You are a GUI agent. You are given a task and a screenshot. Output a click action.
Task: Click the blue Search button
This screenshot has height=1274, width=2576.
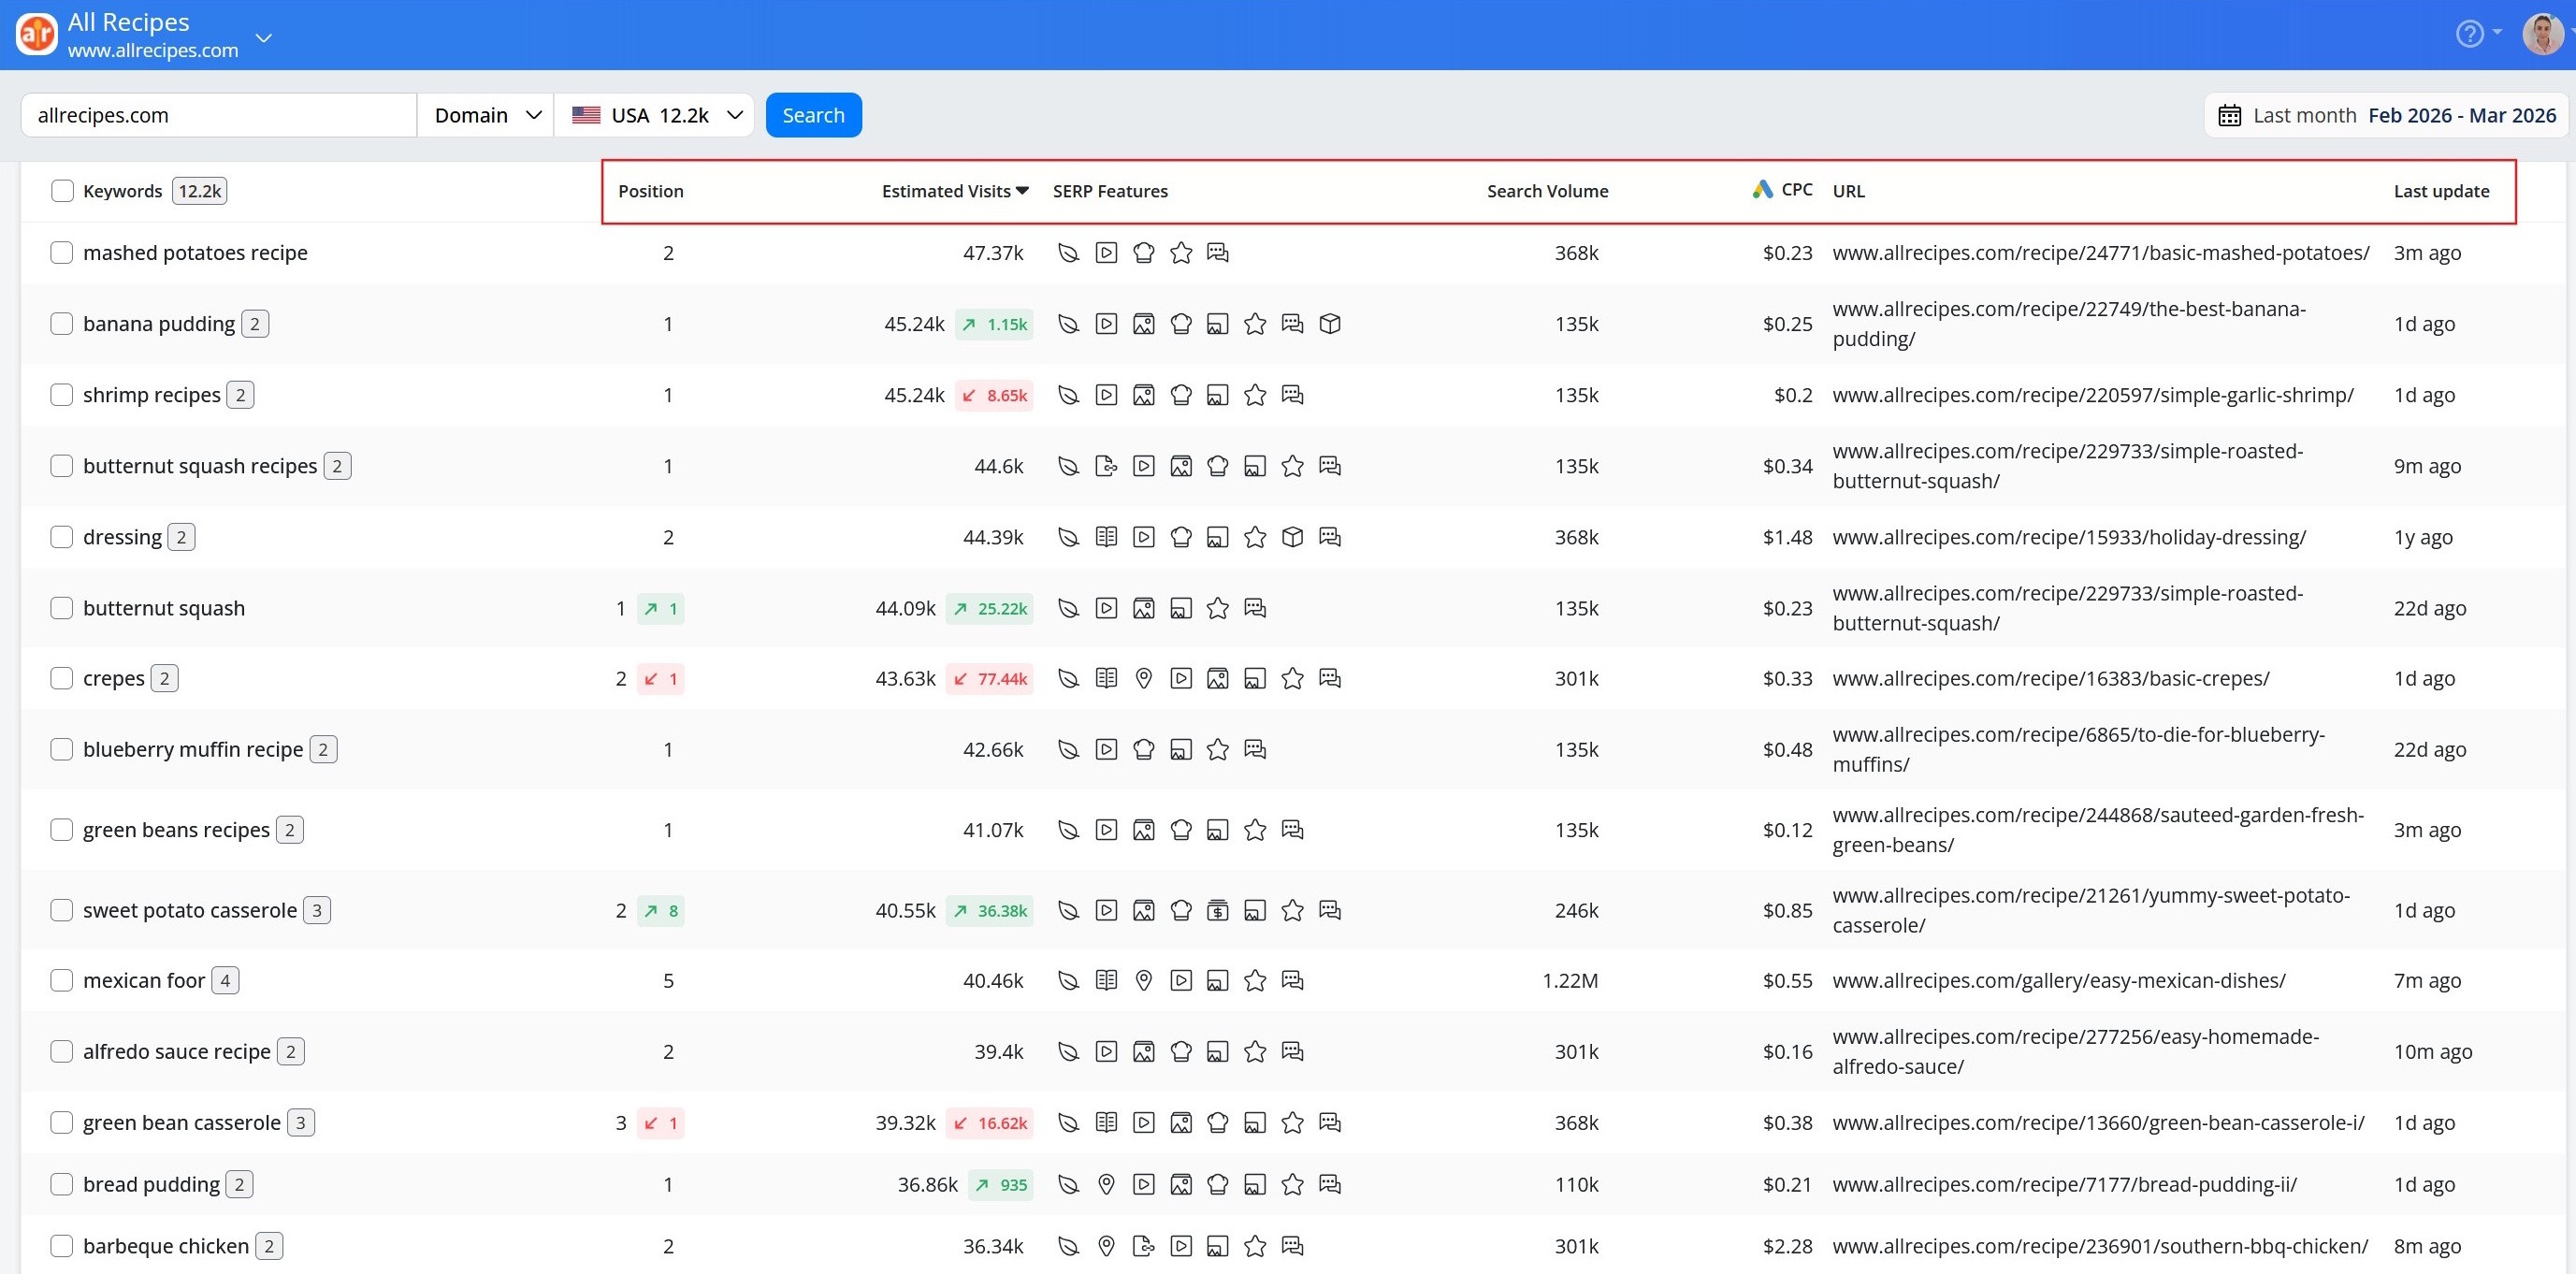[813, 115]
